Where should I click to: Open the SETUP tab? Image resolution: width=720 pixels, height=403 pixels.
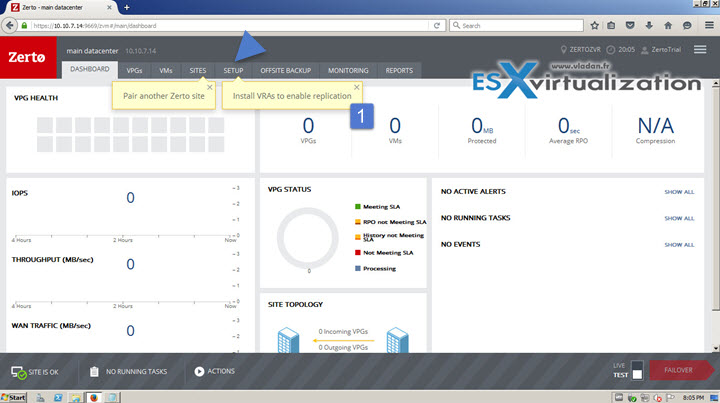click(x=233, y=70)
